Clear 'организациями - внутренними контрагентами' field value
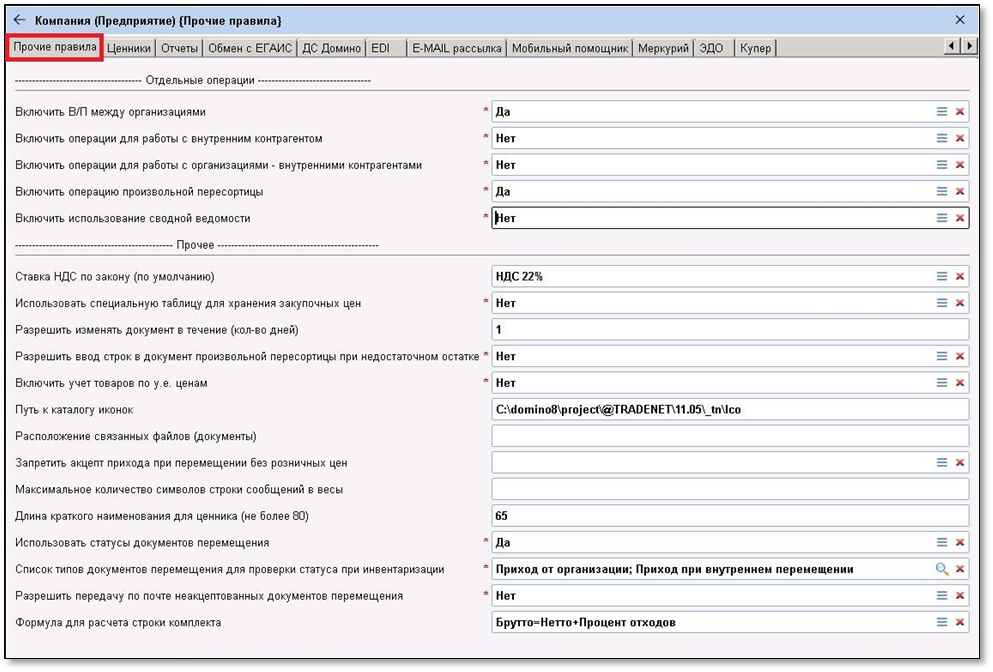This screenshot has width=993, height=672. tap(959, 165)
